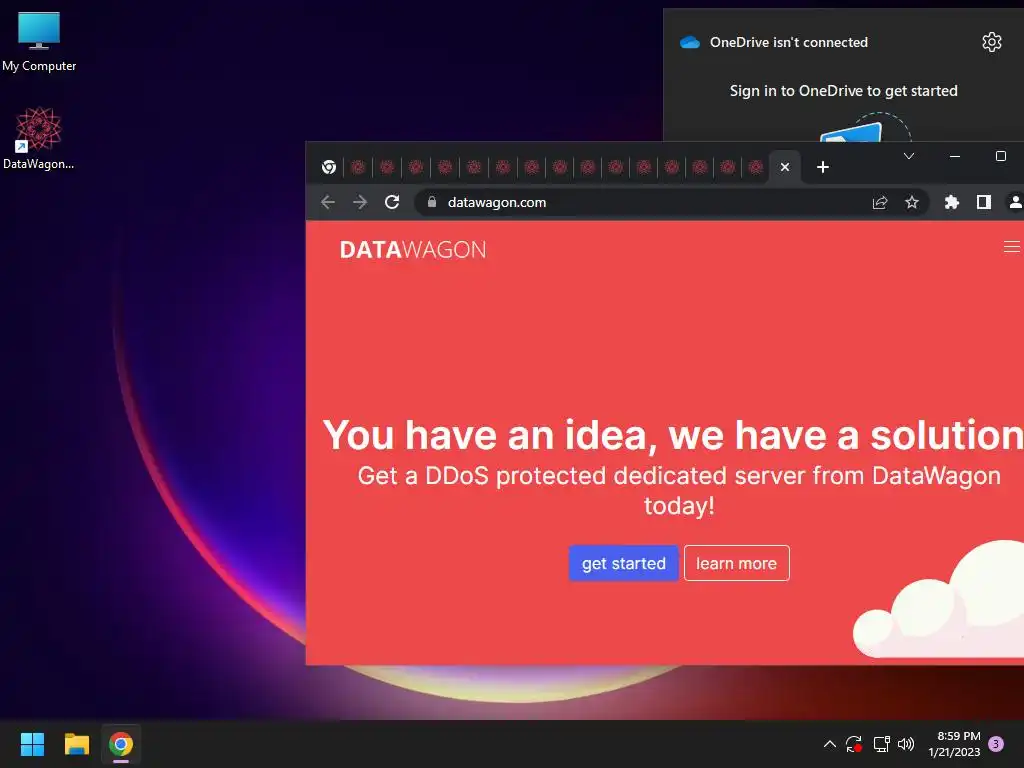Close the active Chrome tab

[785, 167]
